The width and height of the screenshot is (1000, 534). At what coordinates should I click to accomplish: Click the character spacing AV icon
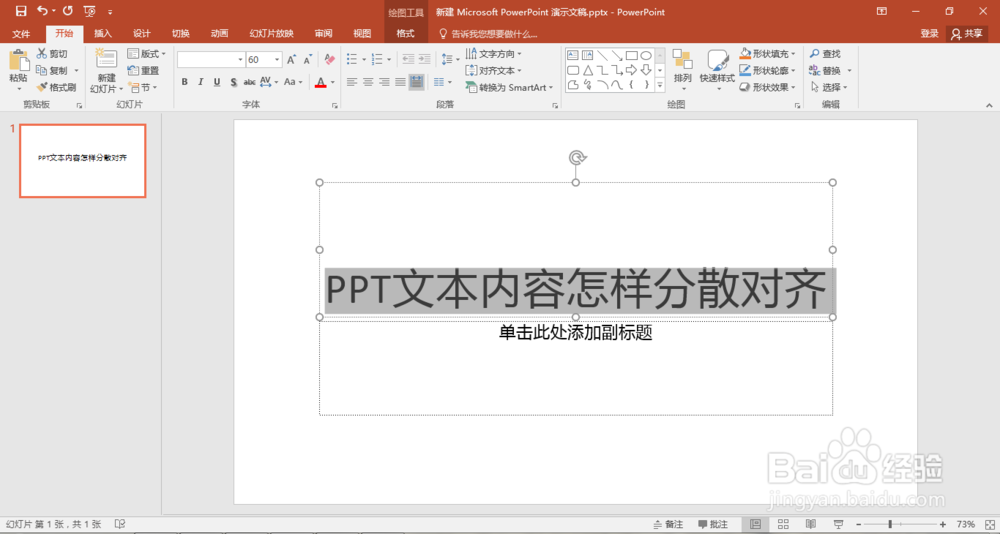click(265, 82)
